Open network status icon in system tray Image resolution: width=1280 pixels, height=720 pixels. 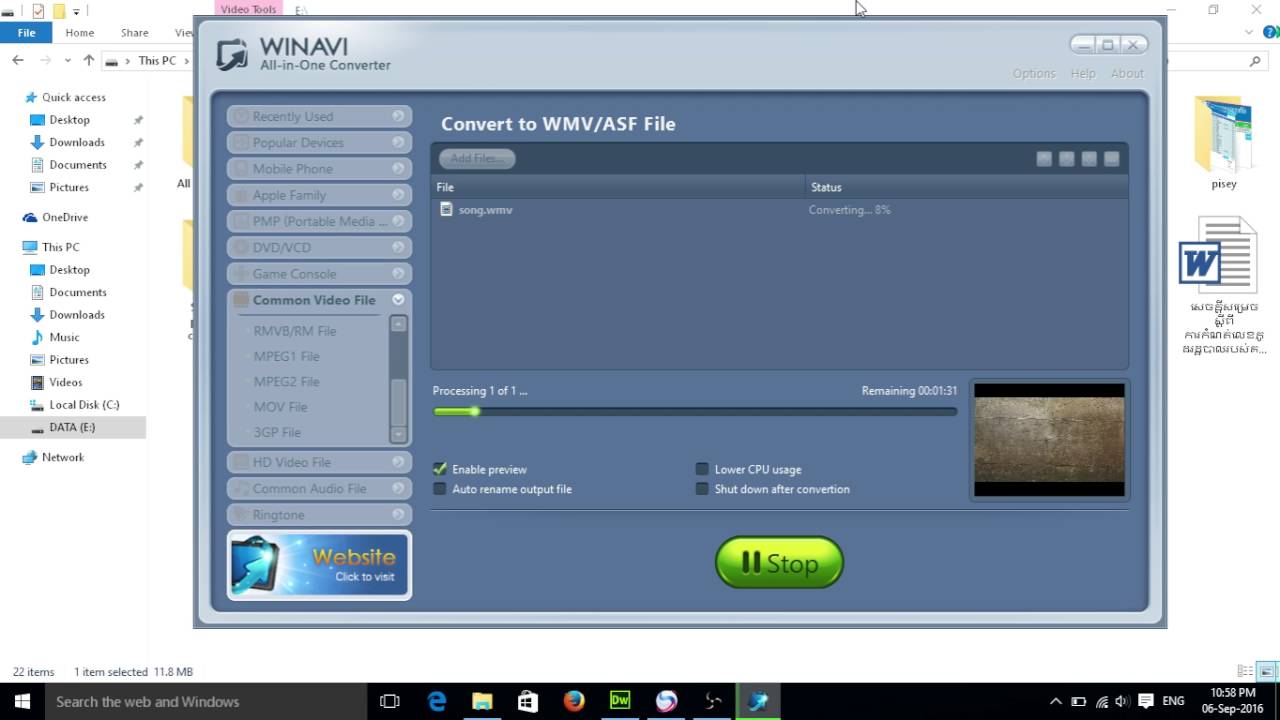tap(1101, 701)
